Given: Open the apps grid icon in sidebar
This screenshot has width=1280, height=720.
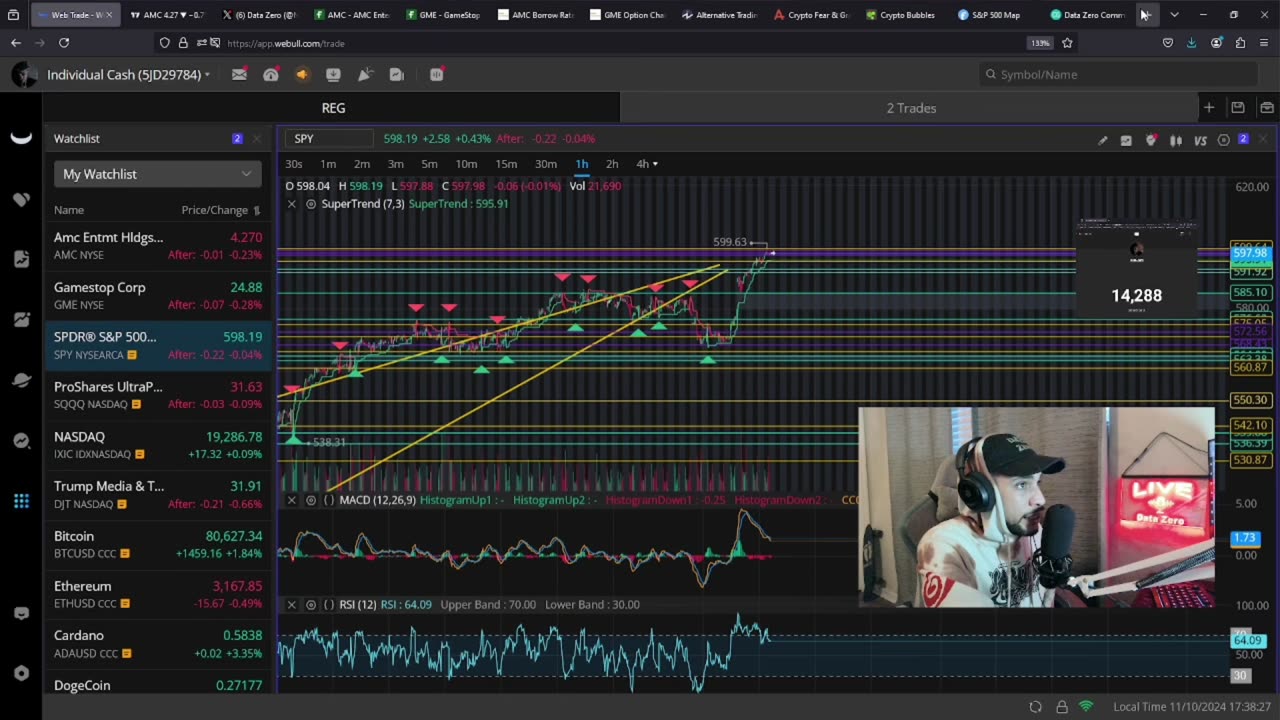Looking at the screenshot, I should (x=21, y=501).
